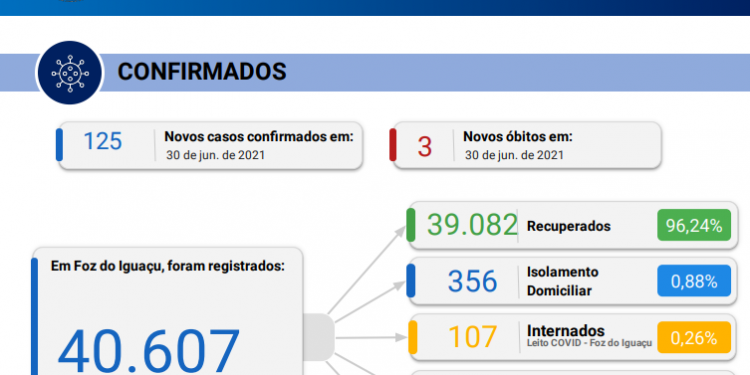
Task: Click the green 96,24% badge
Action: [x=694, y=225]
